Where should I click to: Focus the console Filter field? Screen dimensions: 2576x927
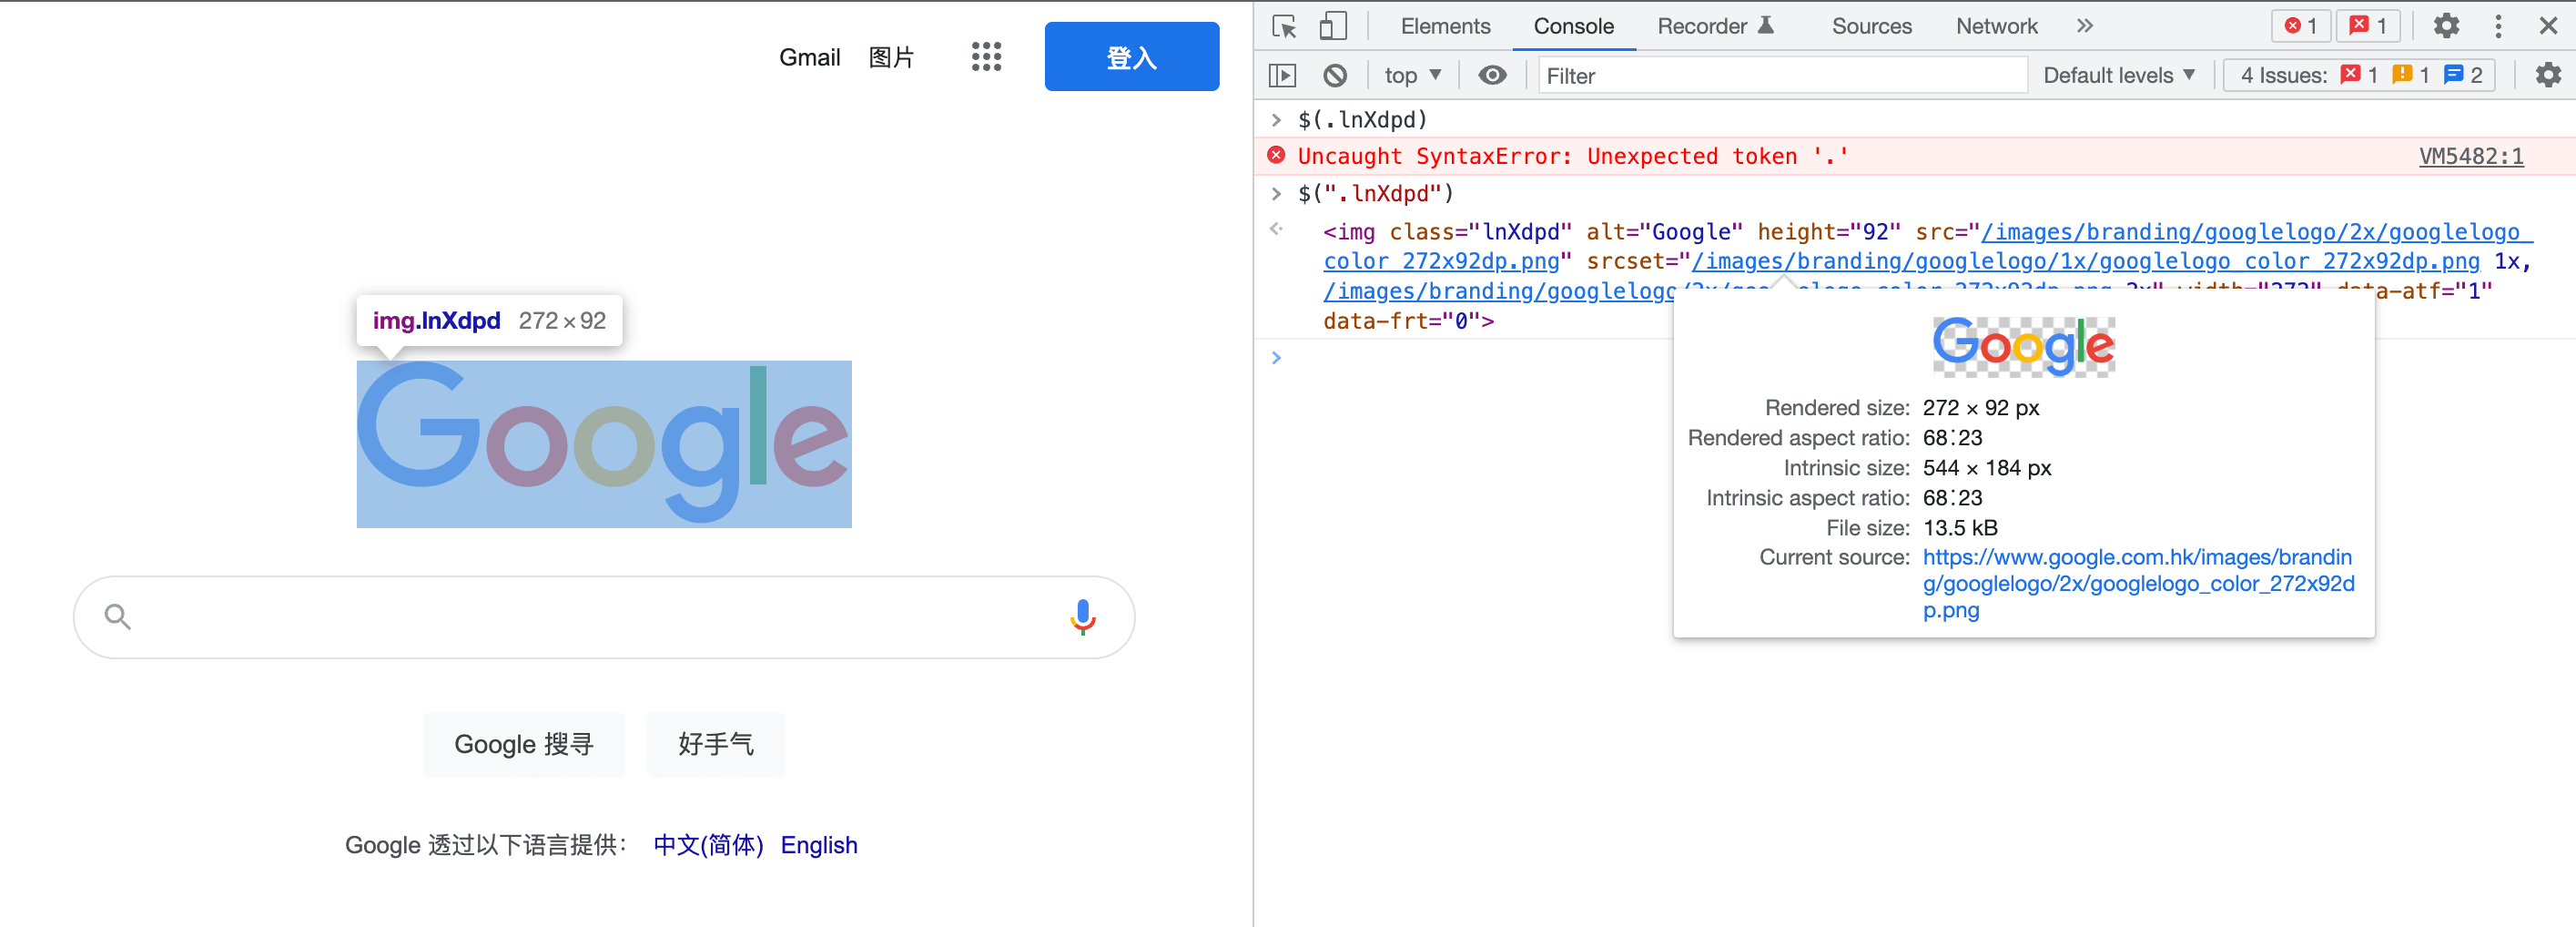pos(1781,75)
